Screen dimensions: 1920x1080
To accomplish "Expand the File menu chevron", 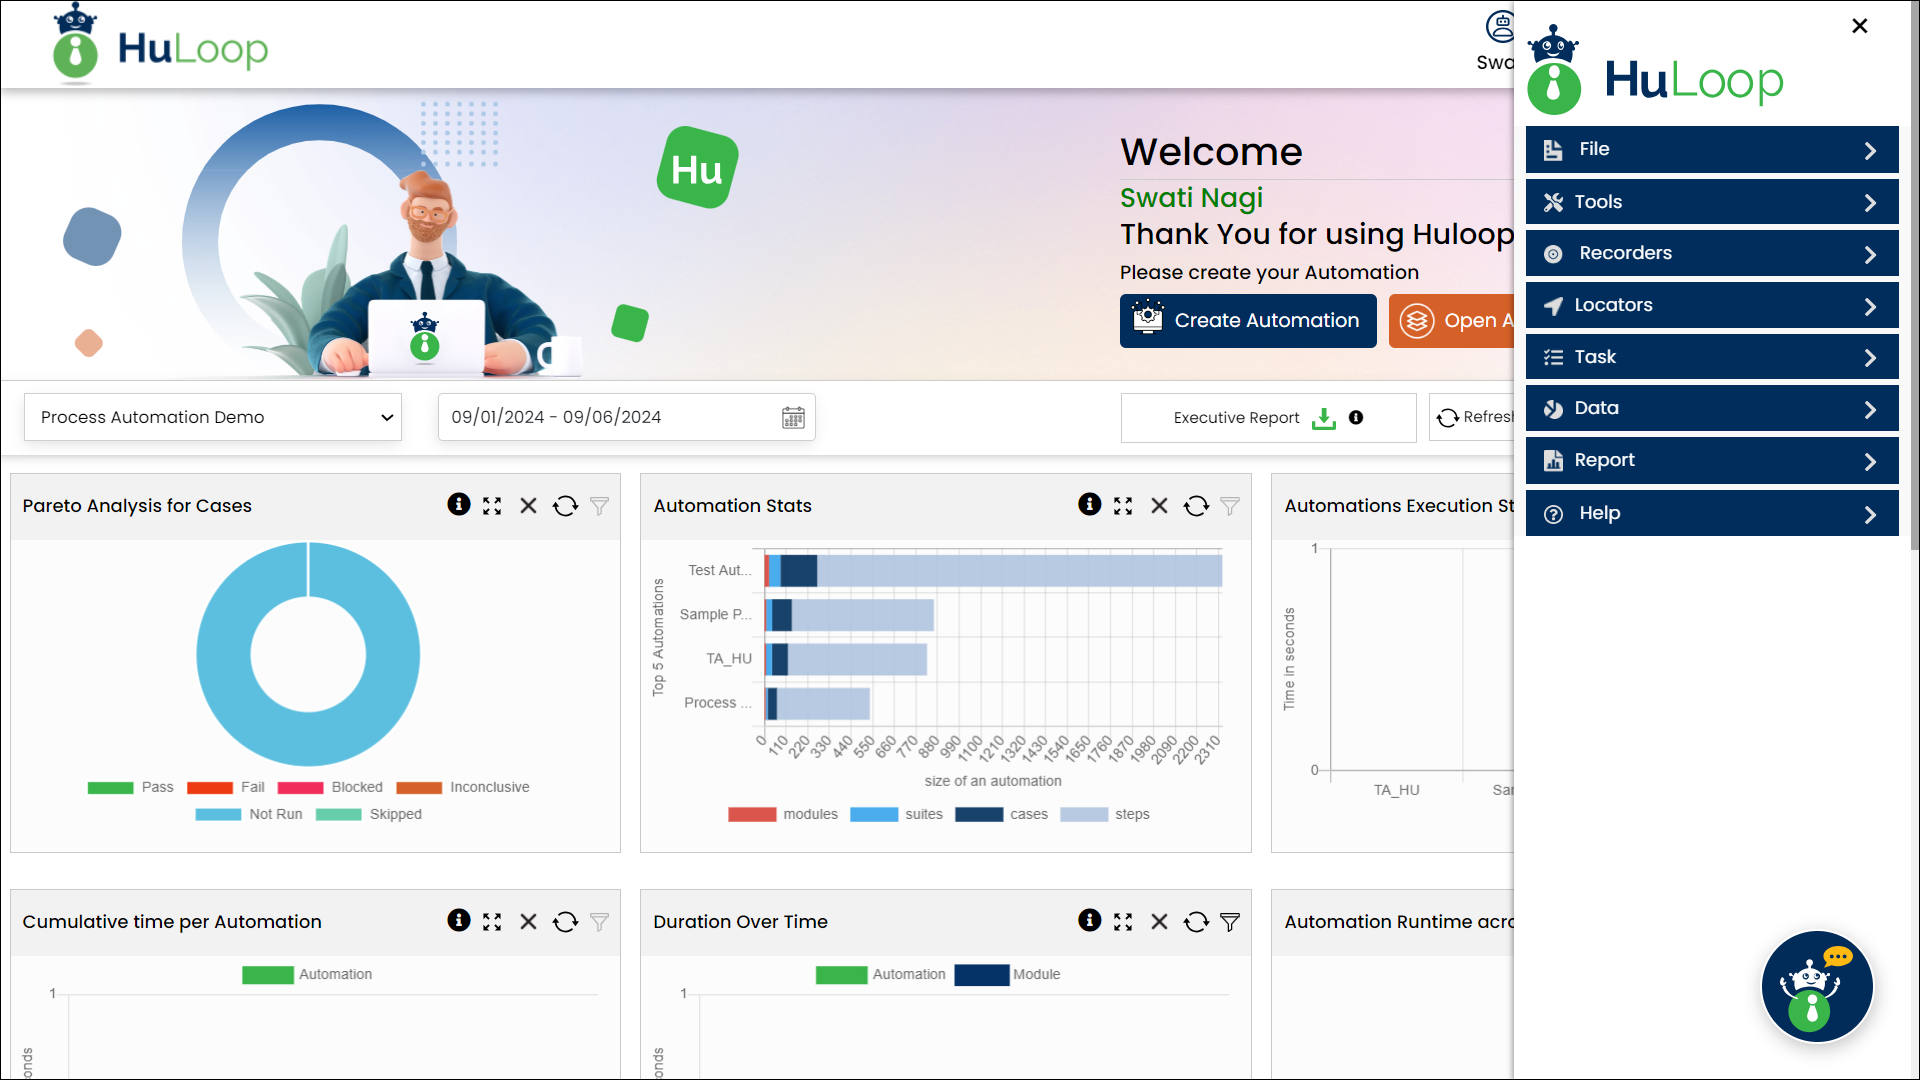I will coord(1871,150).
